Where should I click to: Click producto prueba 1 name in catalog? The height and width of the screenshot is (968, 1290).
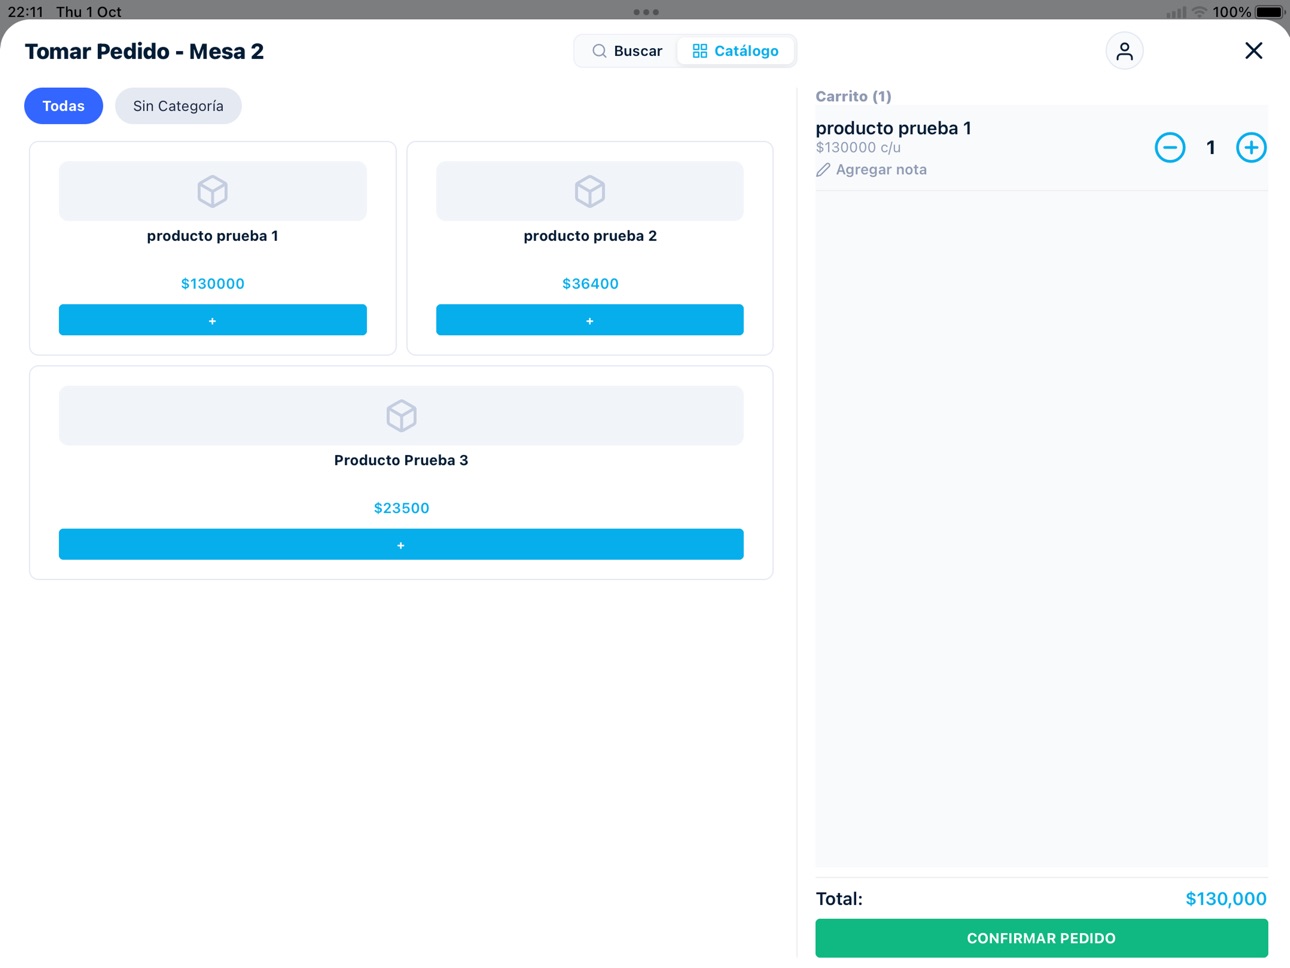[x=213, y=236]
